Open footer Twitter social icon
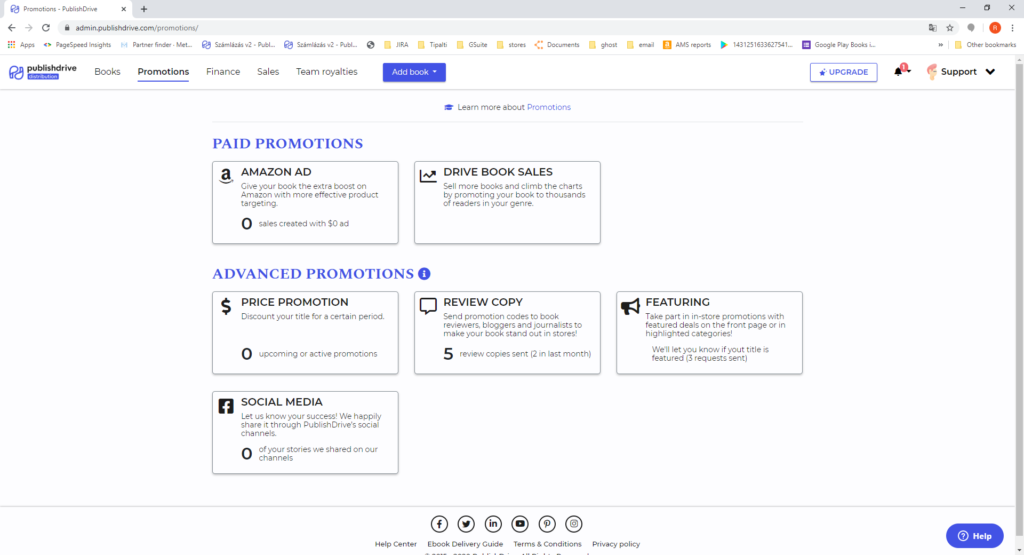Viewport: 1024px width, 555px height. tap(466, 524)
